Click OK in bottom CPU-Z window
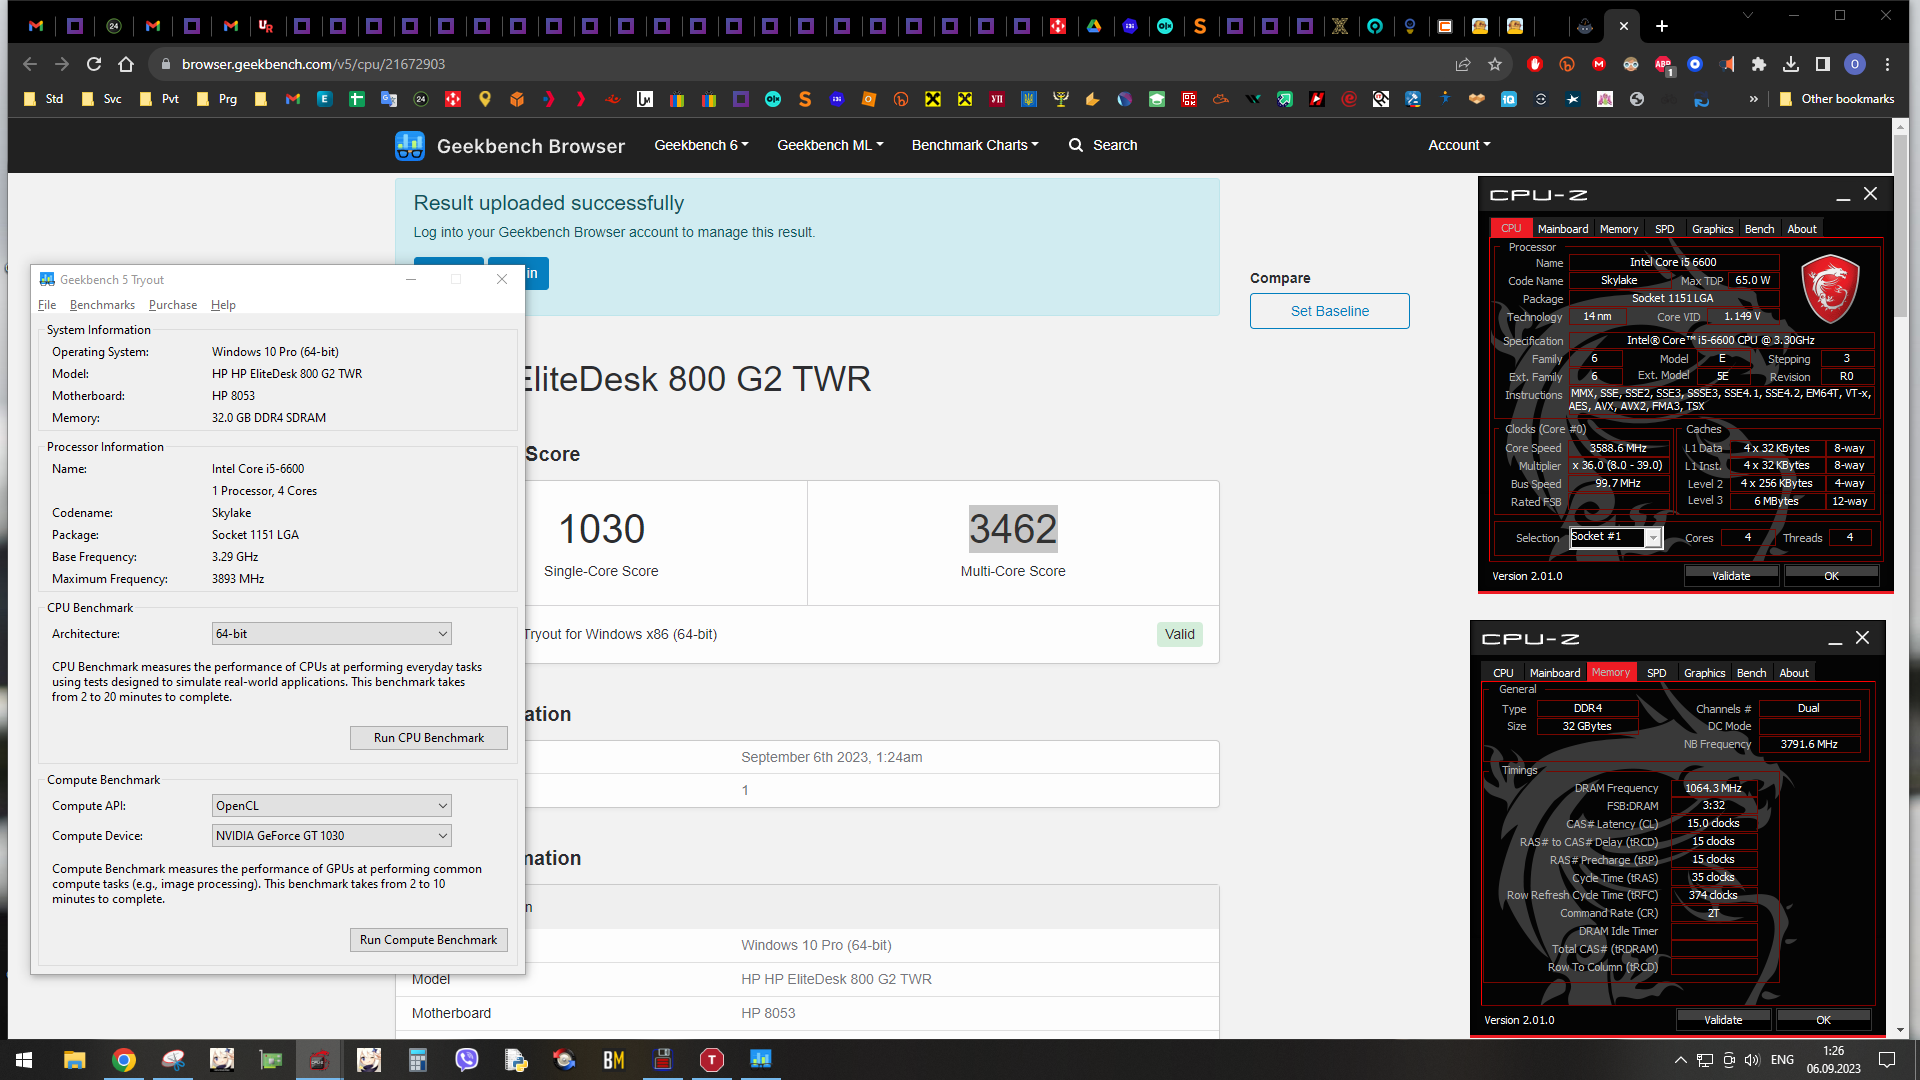Screen dimensions: 1920x1080 (1823, 1020)
